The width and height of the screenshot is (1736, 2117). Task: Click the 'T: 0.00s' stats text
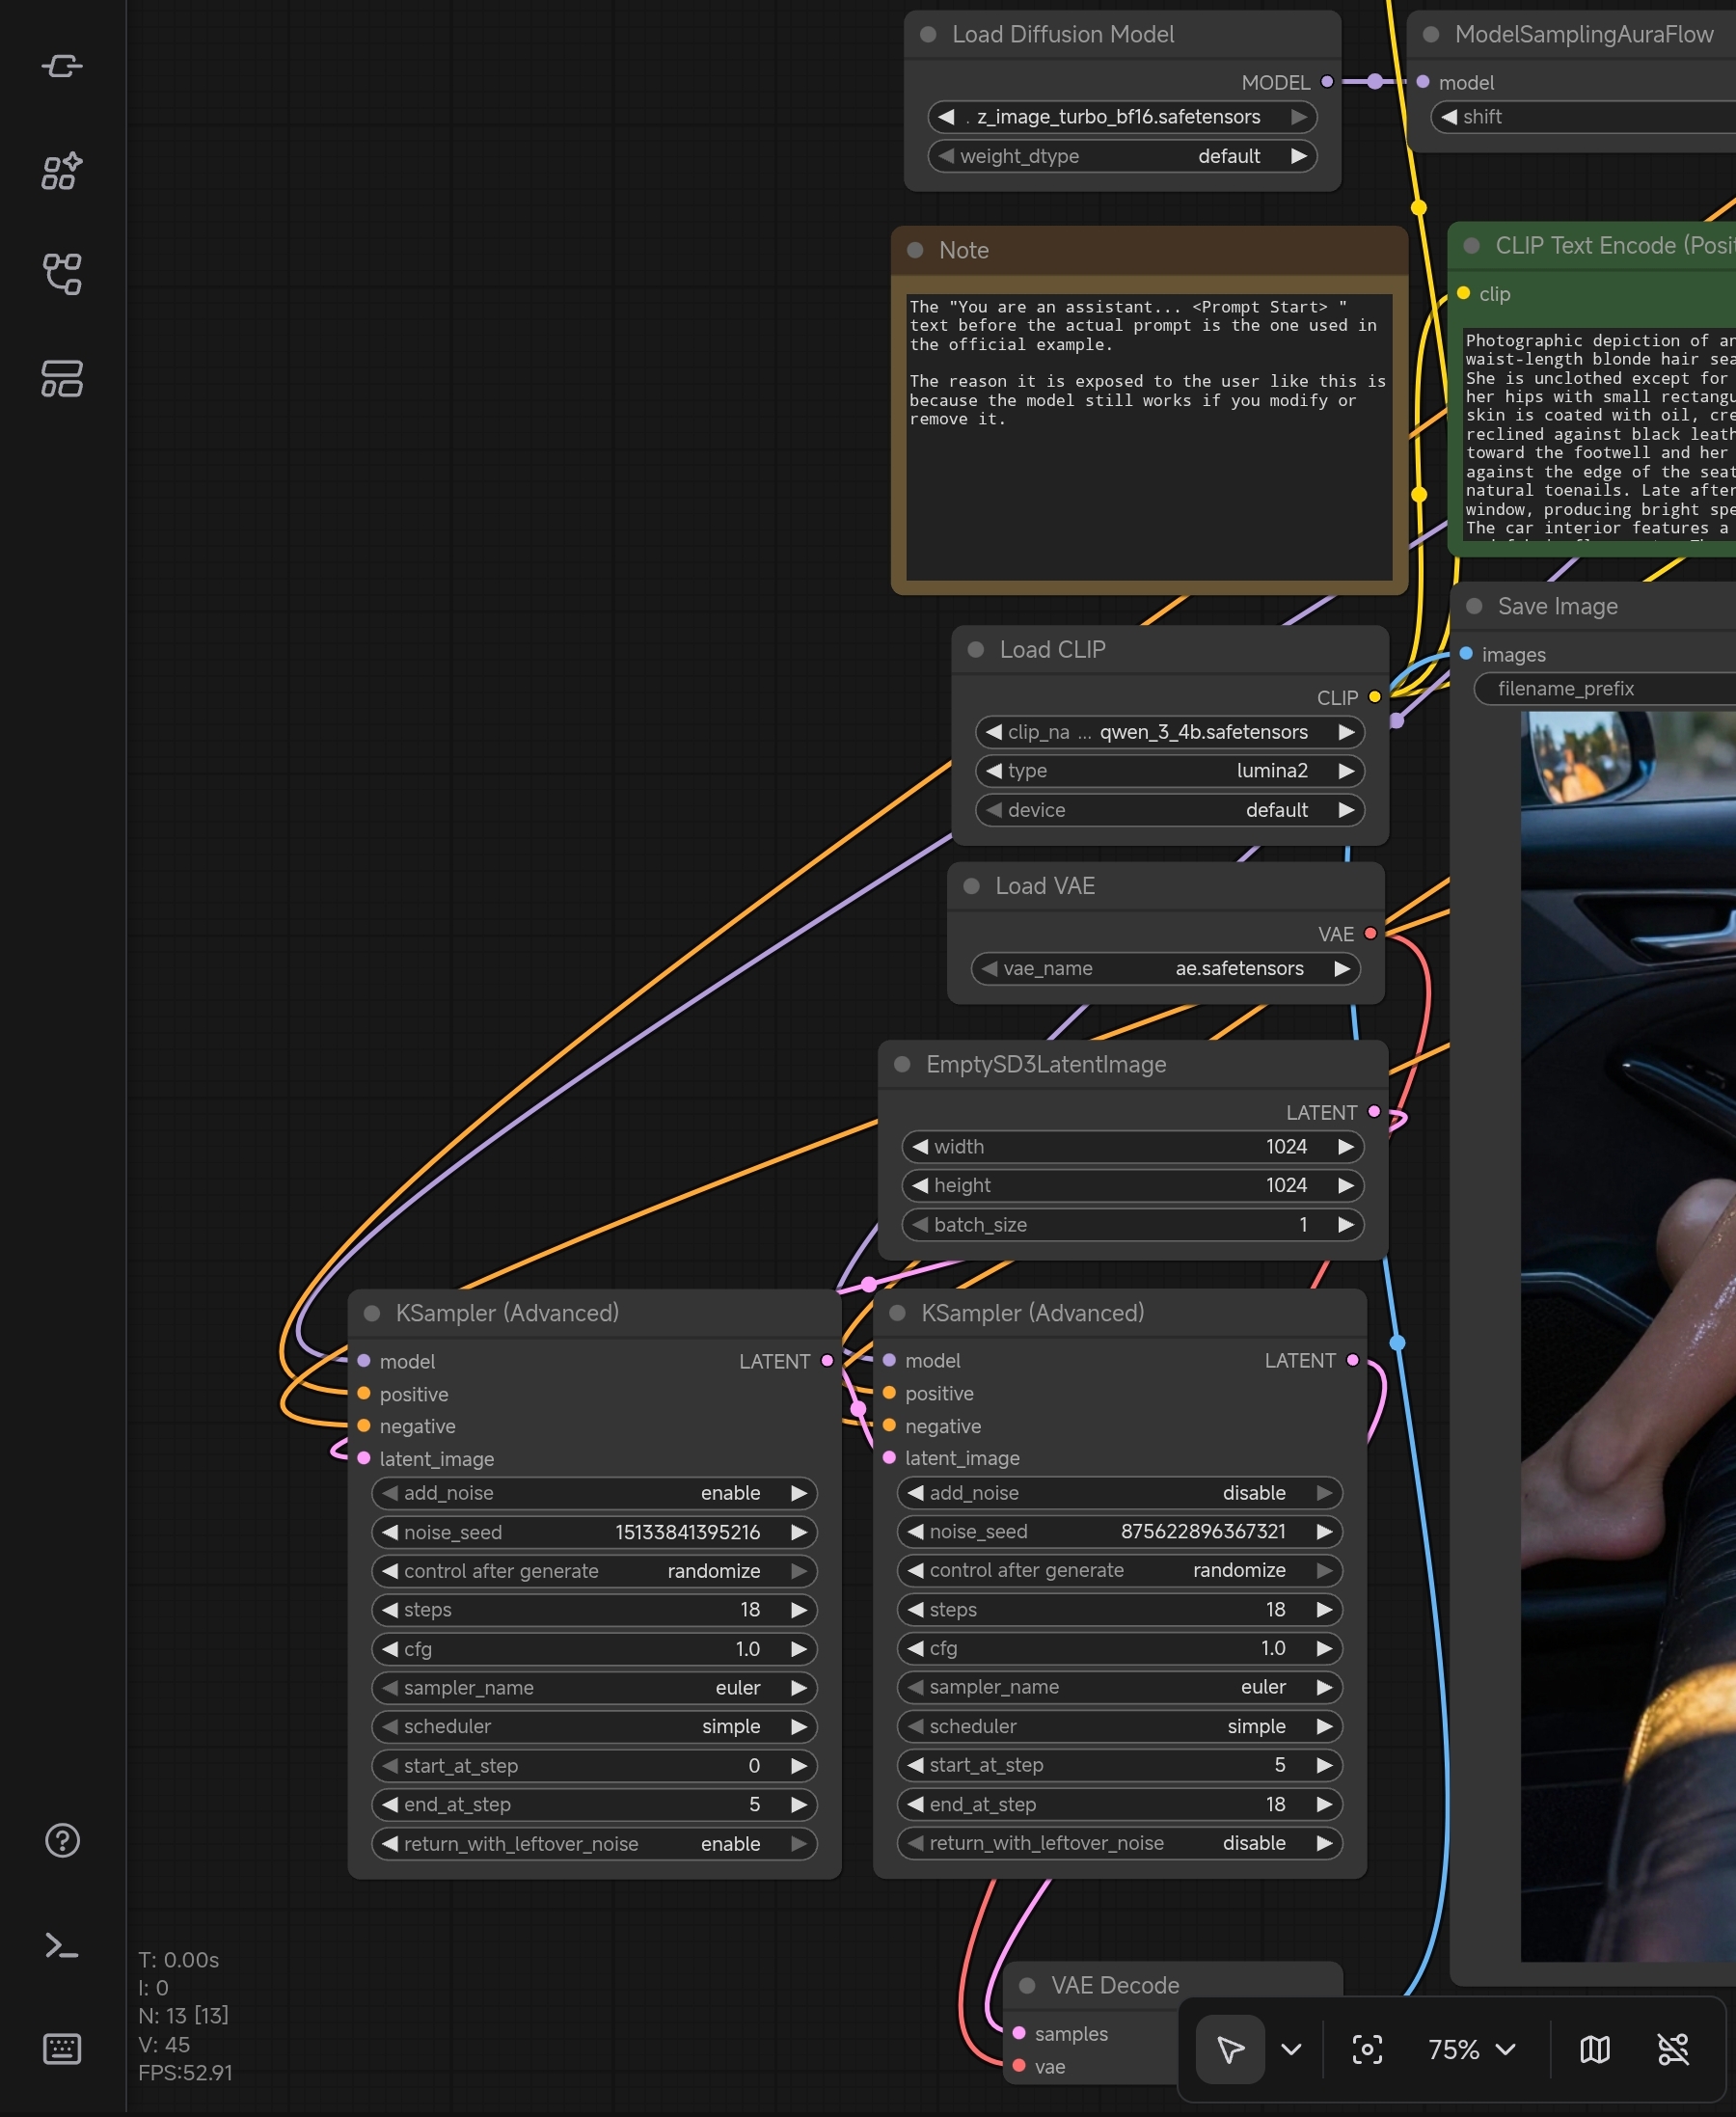pos(178,1959)
